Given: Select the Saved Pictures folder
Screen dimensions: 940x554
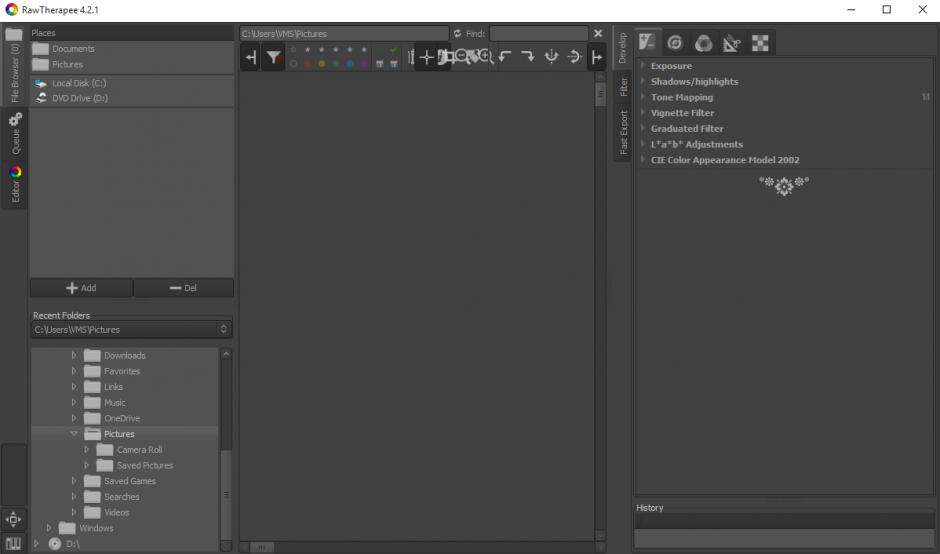Looking at the screenshot, I should [145, 465].
